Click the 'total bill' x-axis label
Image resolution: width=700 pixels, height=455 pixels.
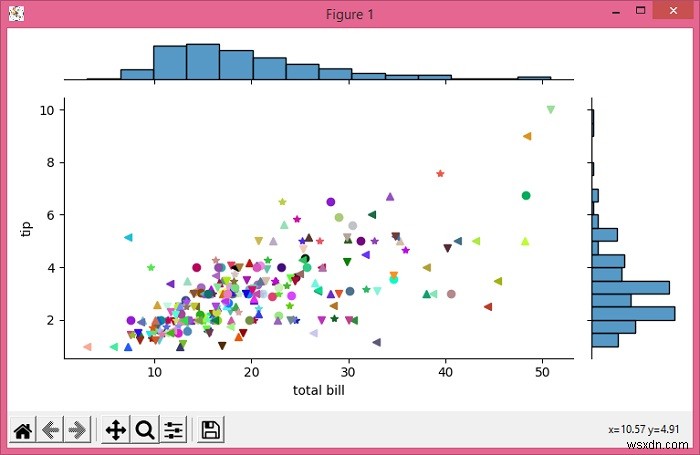coord(318,390)
